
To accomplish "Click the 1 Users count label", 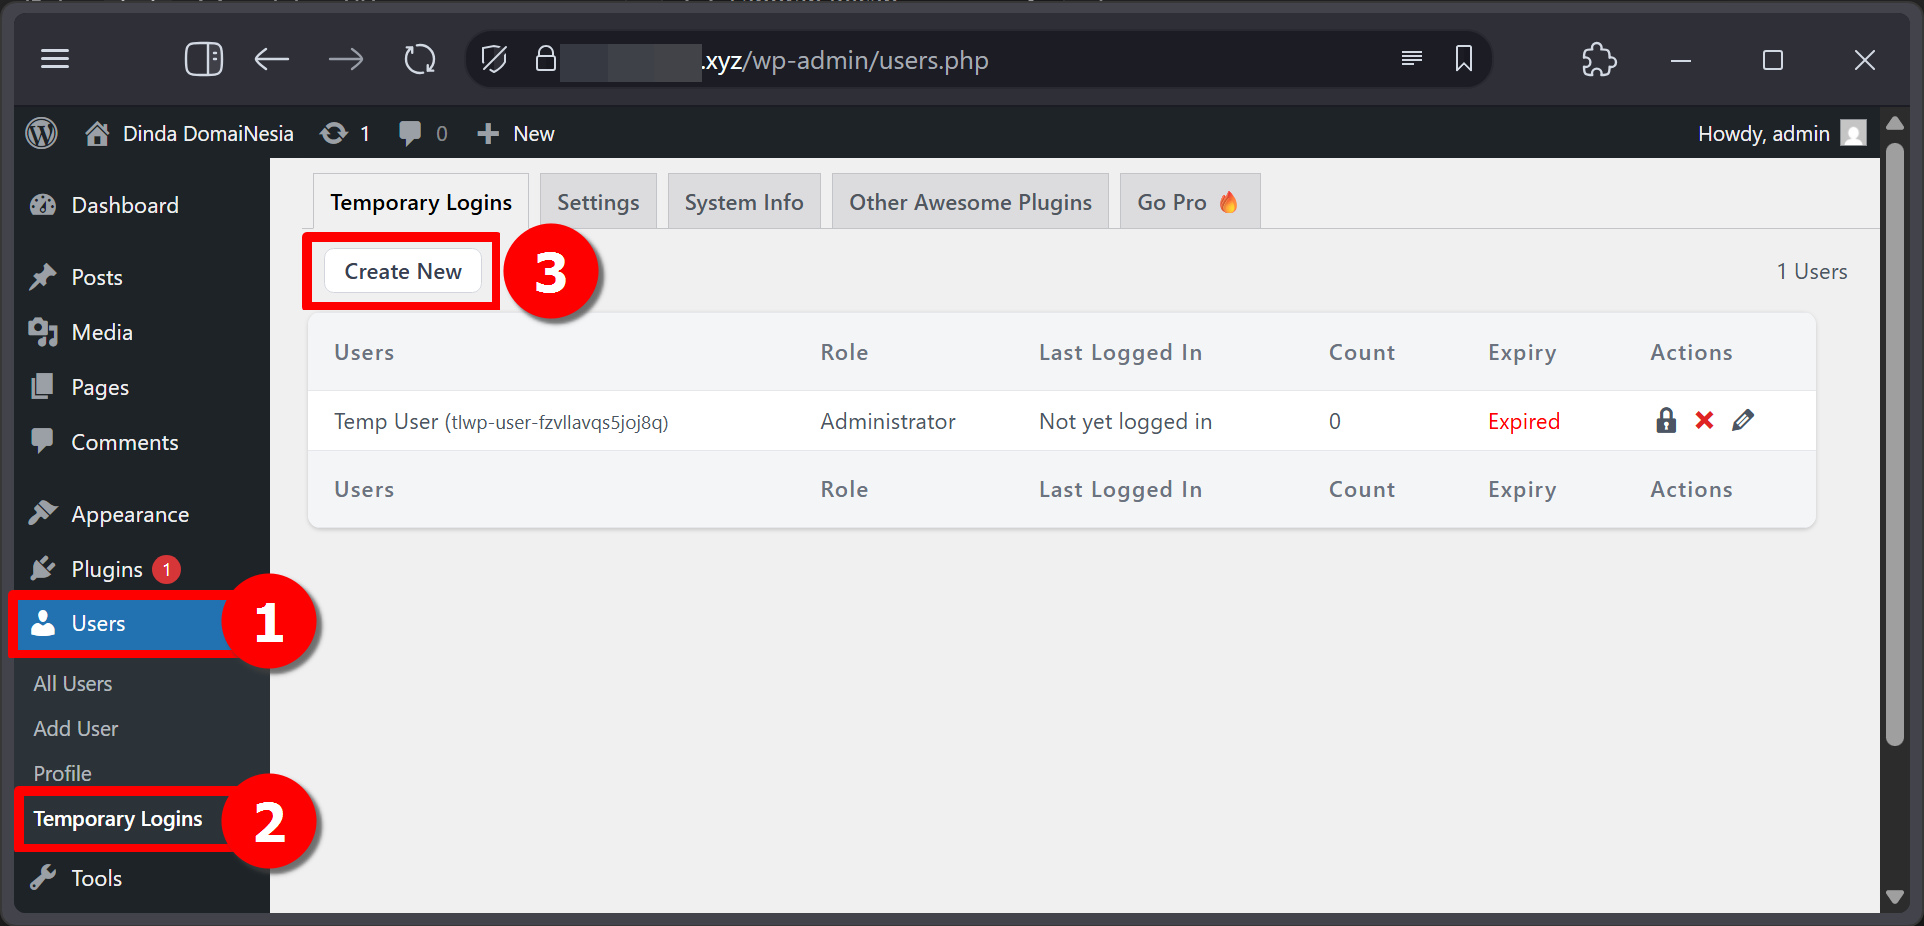I will (1812, 271).
